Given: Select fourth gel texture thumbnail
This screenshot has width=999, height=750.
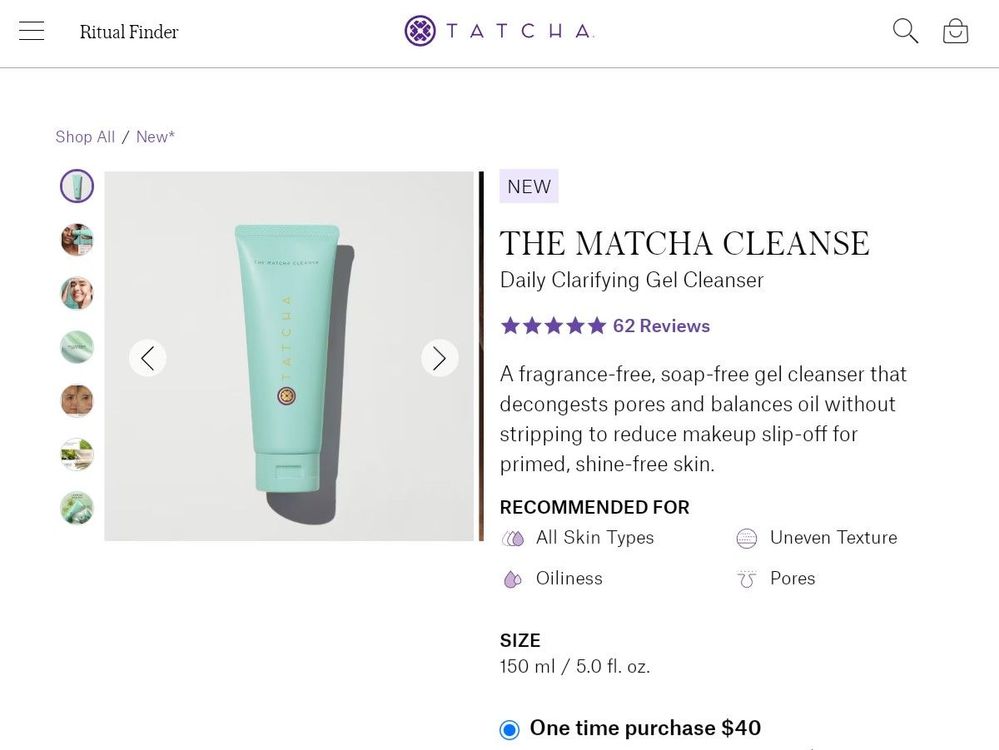Looking at the screenshot, I should [x=77, y=347].
